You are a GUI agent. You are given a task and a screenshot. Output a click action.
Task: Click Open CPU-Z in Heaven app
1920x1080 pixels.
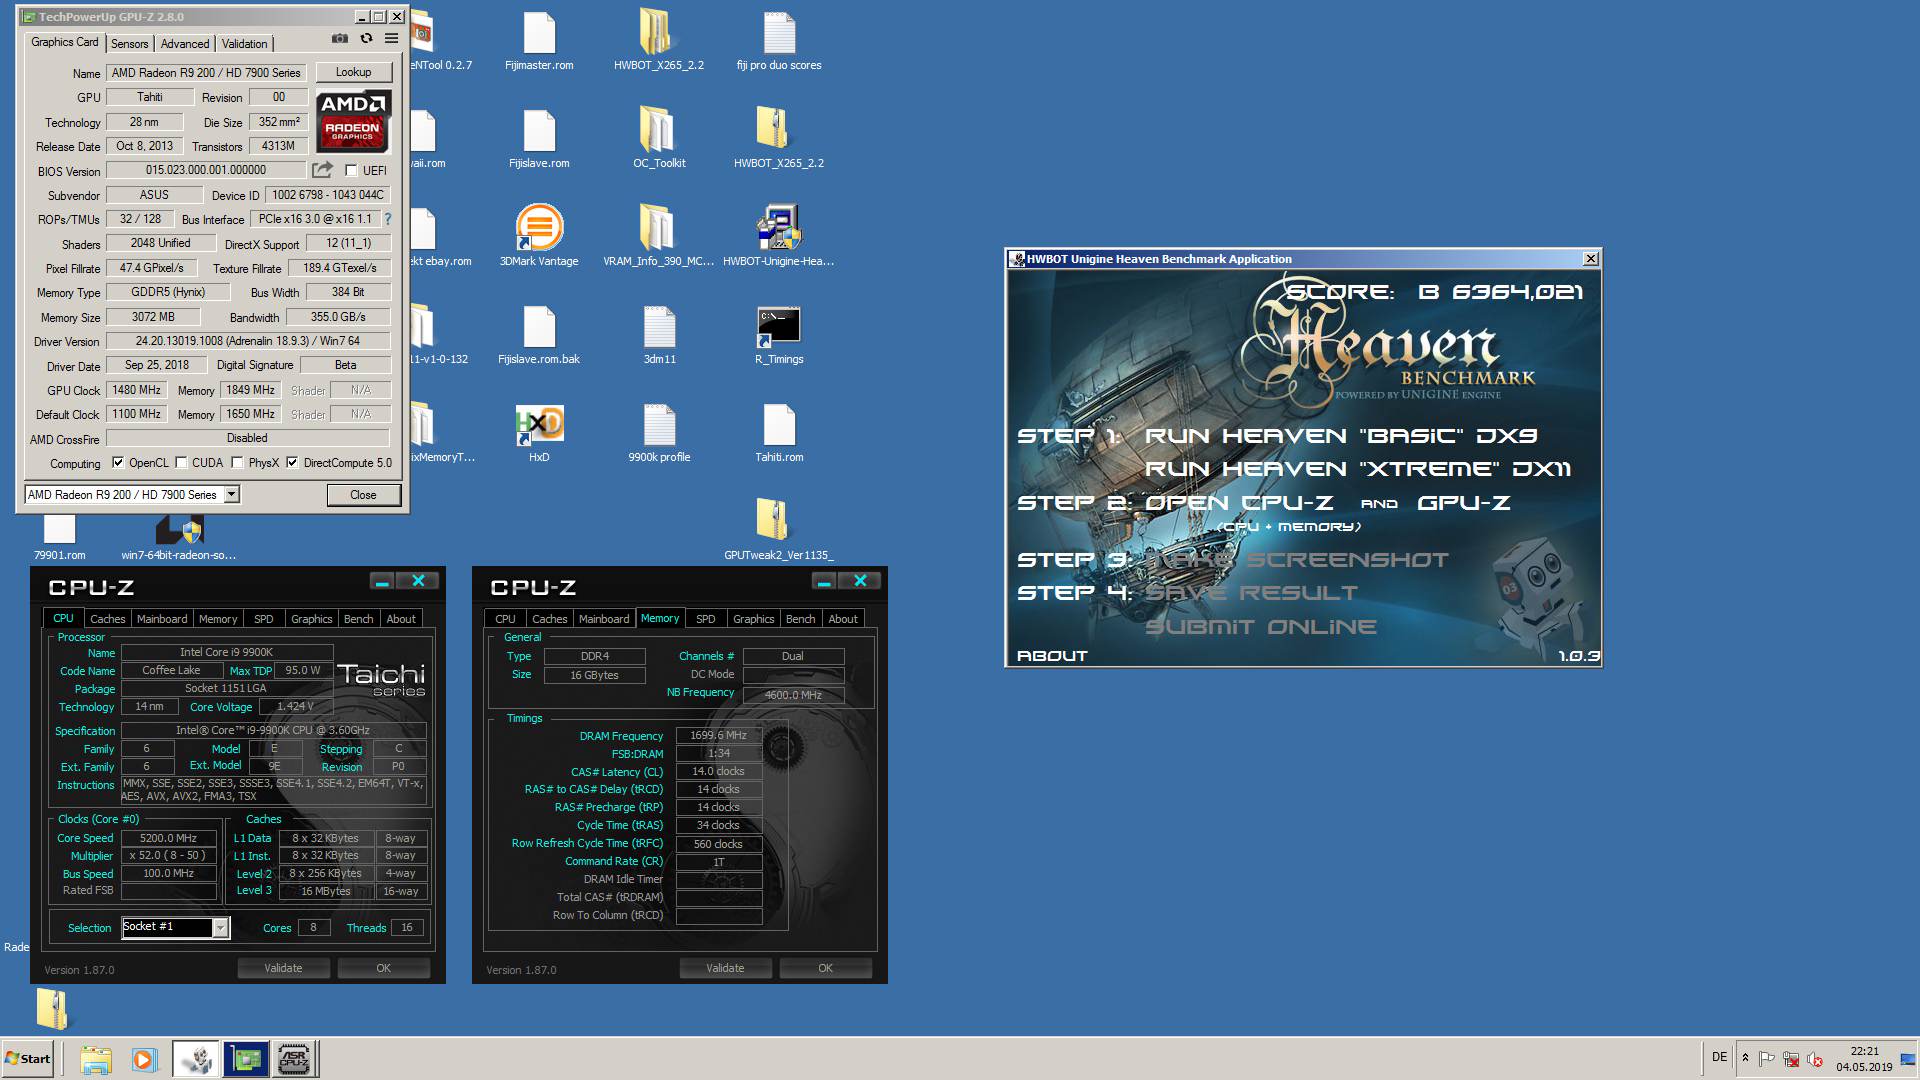pos(1239,503)
